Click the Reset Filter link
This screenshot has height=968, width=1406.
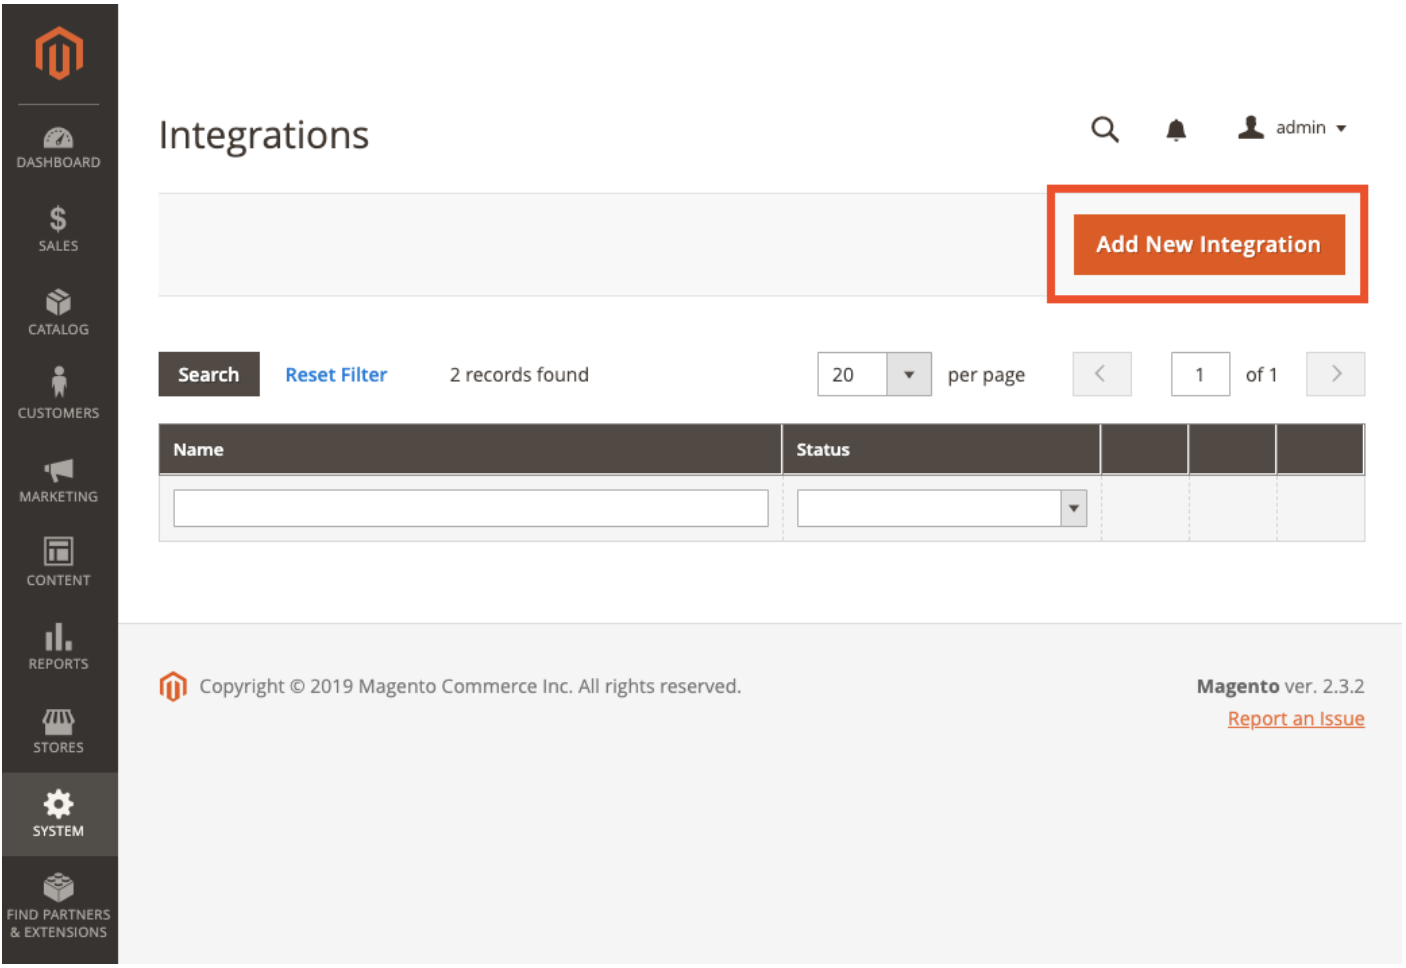336,375
